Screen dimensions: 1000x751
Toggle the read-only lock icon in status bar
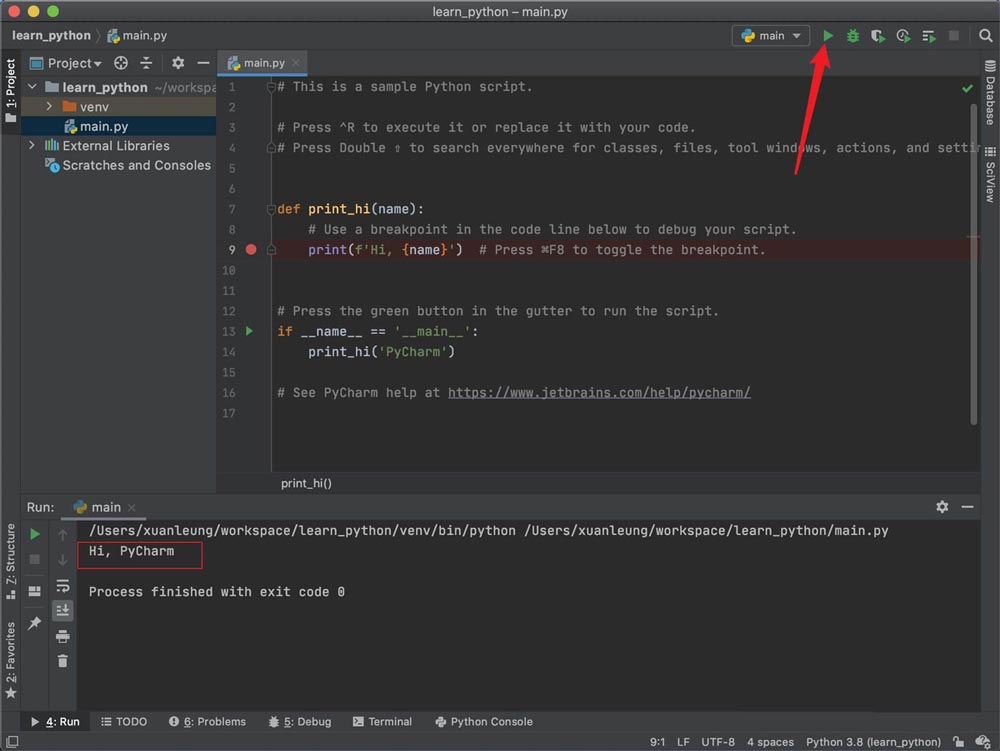tap(958, 741)
